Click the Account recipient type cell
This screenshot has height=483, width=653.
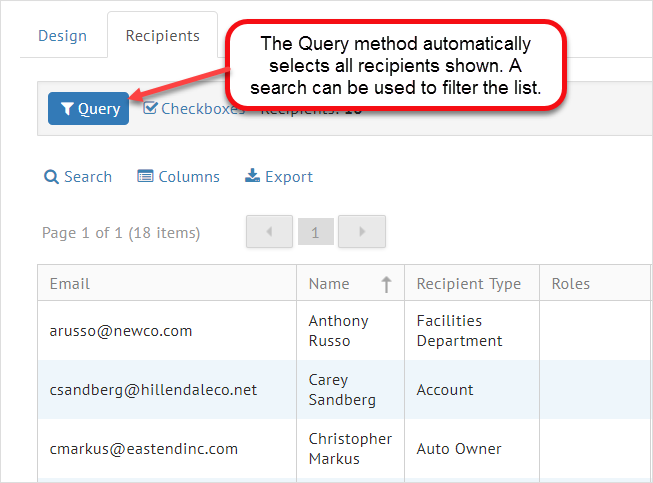click(x=472, y=390)
